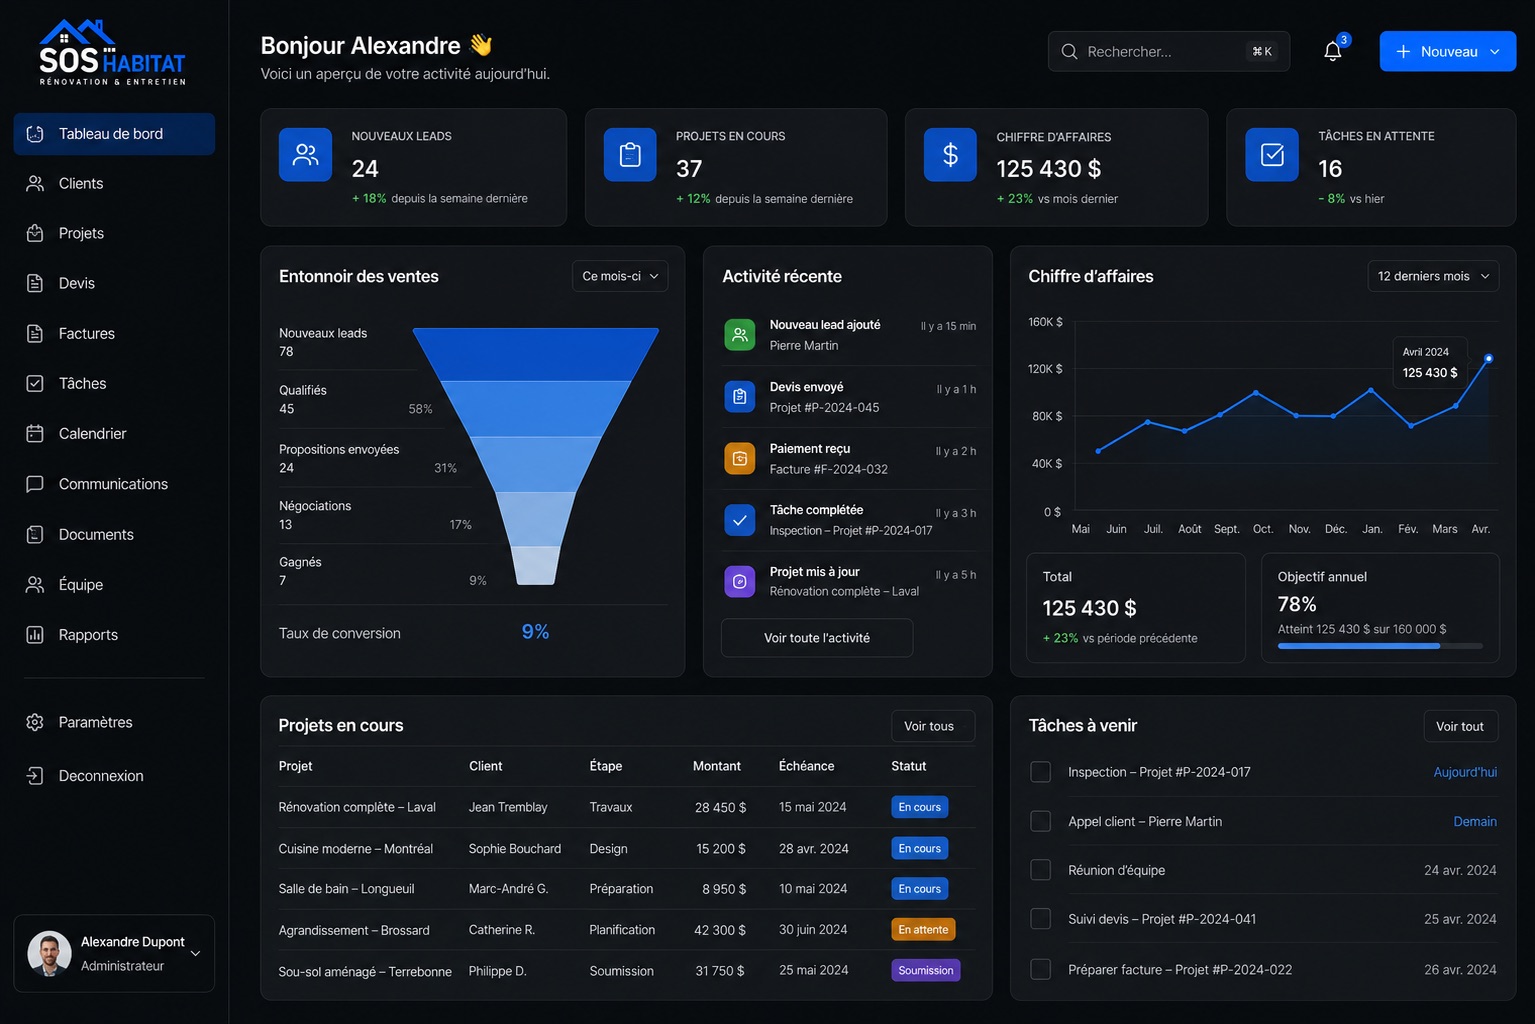Click the Montant column header
This screenshot has height=1024, width=1535.
pos(717,766)
